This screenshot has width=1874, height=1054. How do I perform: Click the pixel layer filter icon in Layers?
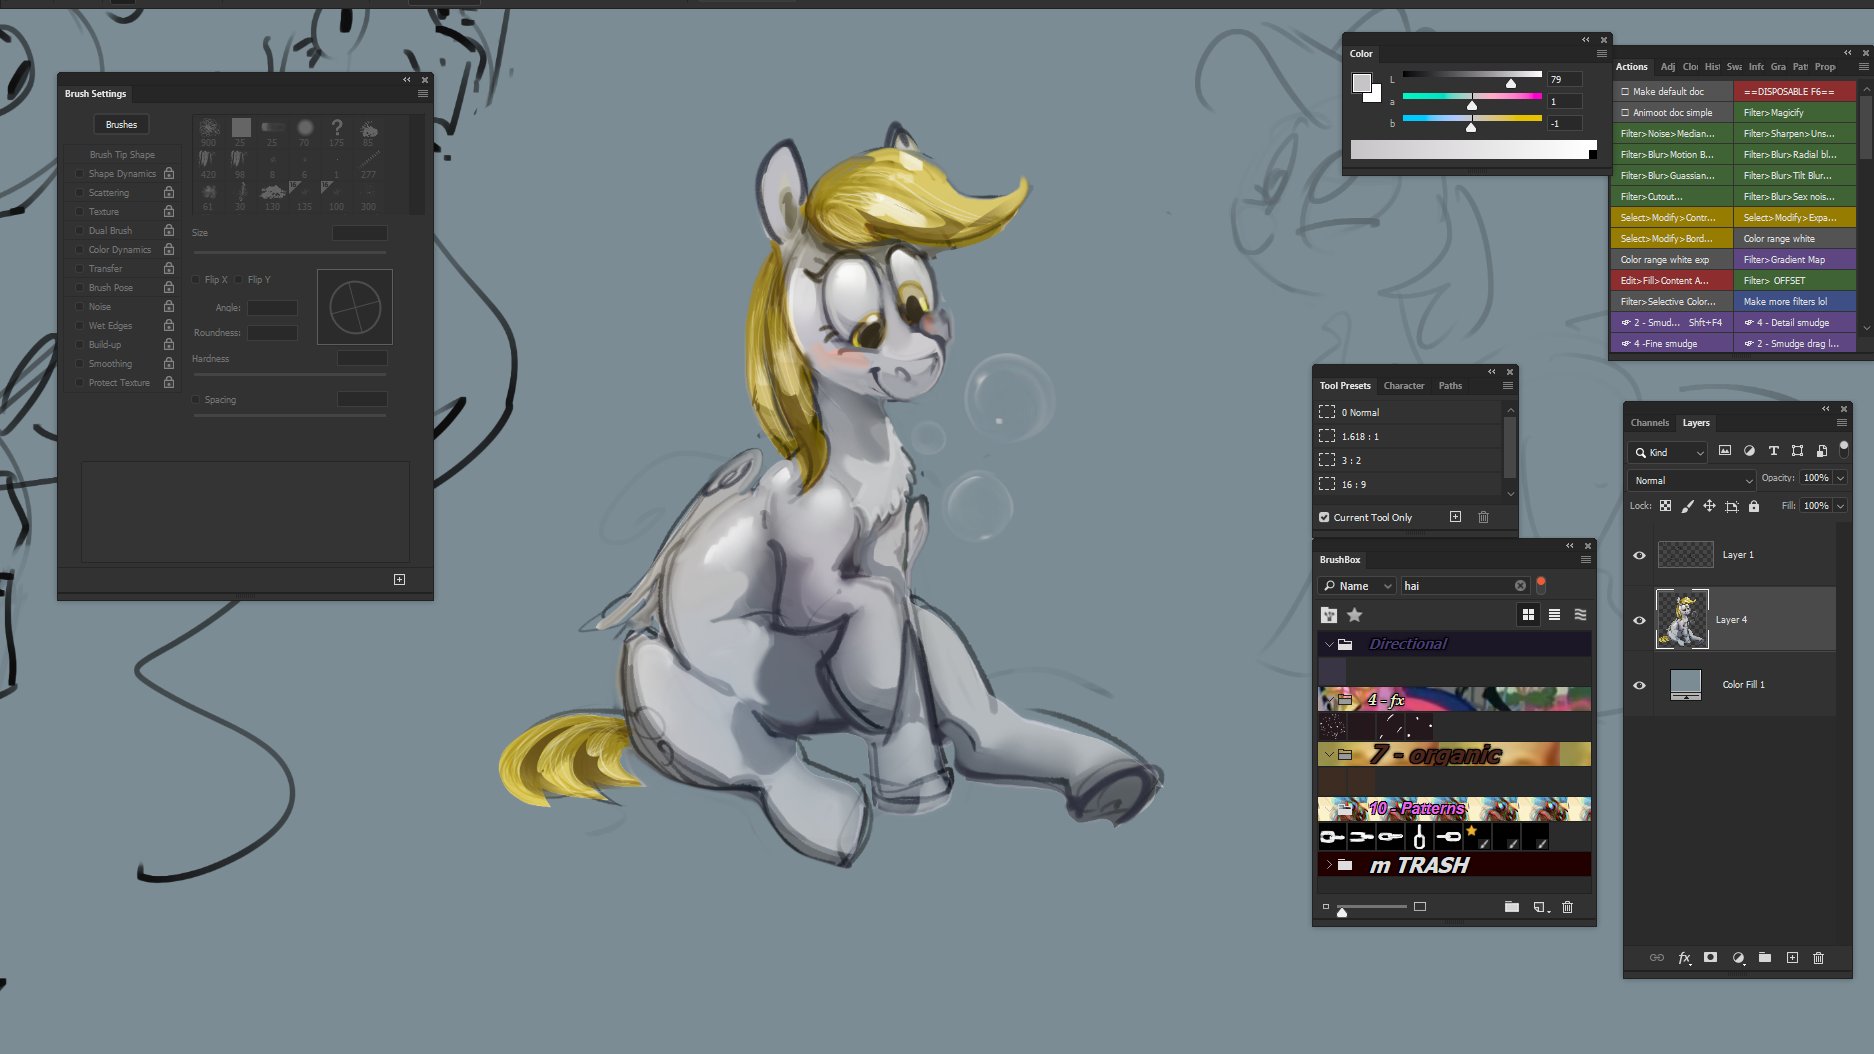click(x=1725, y=451)
